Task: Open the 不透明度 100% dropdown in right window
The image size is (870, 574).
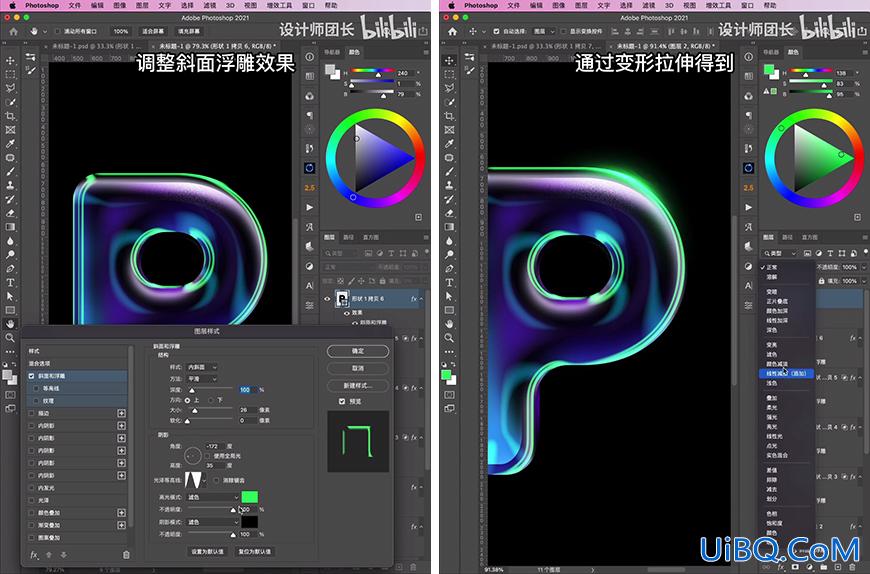Action: [x=863, y=267]
